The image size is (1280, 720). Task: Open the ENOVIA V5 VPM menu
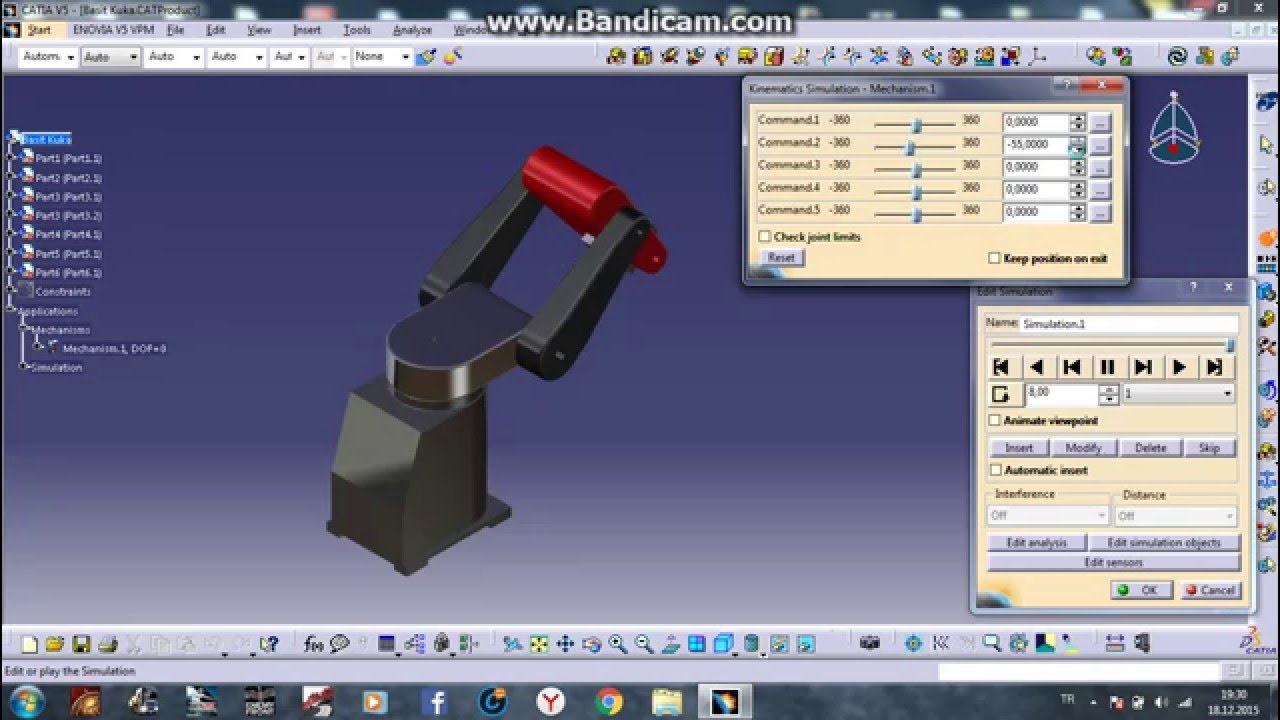pyautogui.click(x=113, y=30)
